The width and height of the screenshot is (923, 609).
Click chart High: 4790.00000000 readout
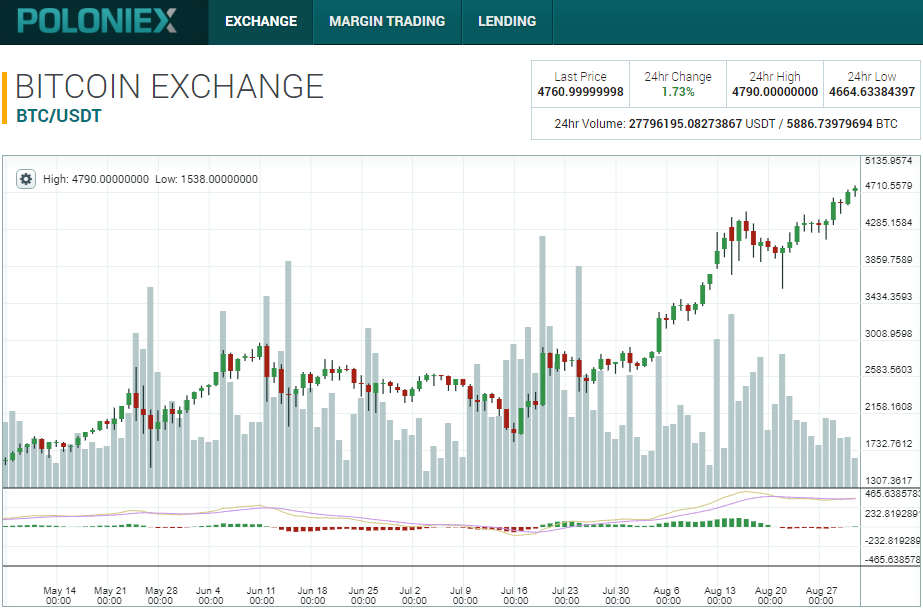tap(96, 179)
